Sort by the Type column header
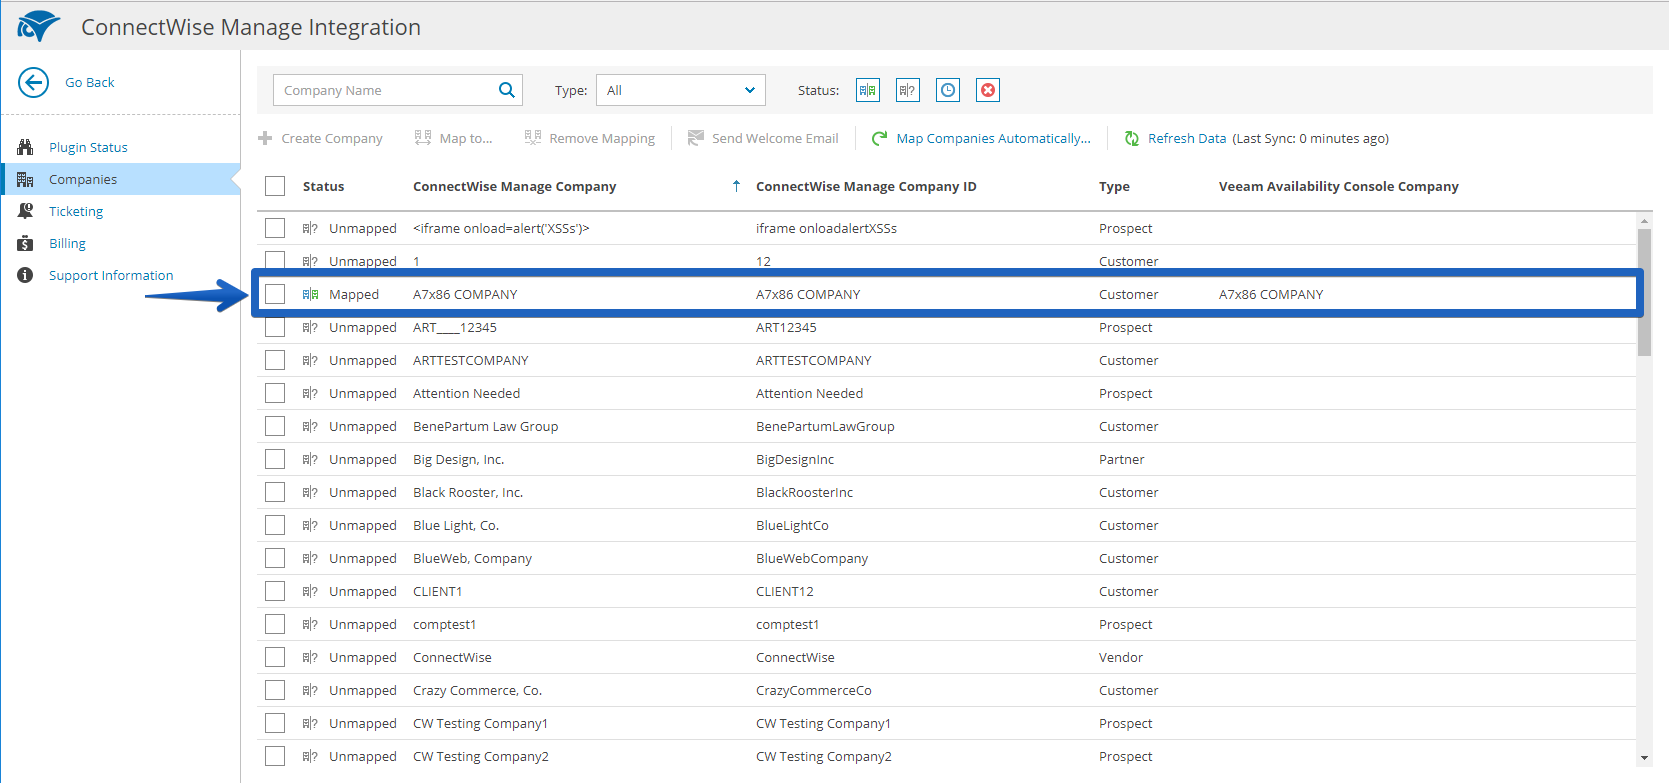This screenshot has width=1669, height=783. click(1114, 186)
